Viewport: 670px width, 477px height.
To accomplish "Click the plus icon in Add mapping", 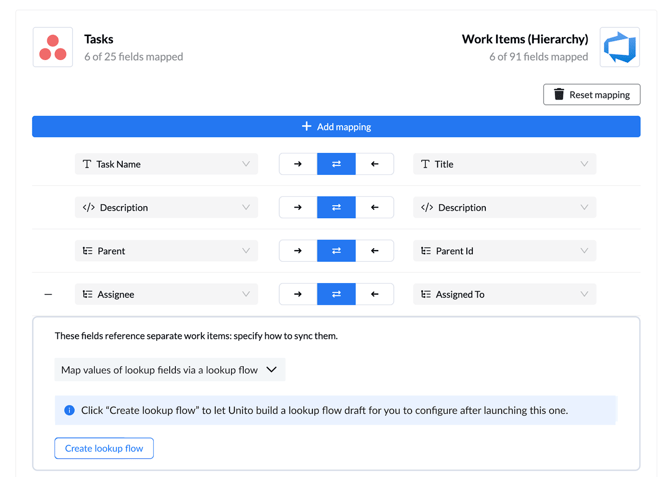I will coord(306,127).
